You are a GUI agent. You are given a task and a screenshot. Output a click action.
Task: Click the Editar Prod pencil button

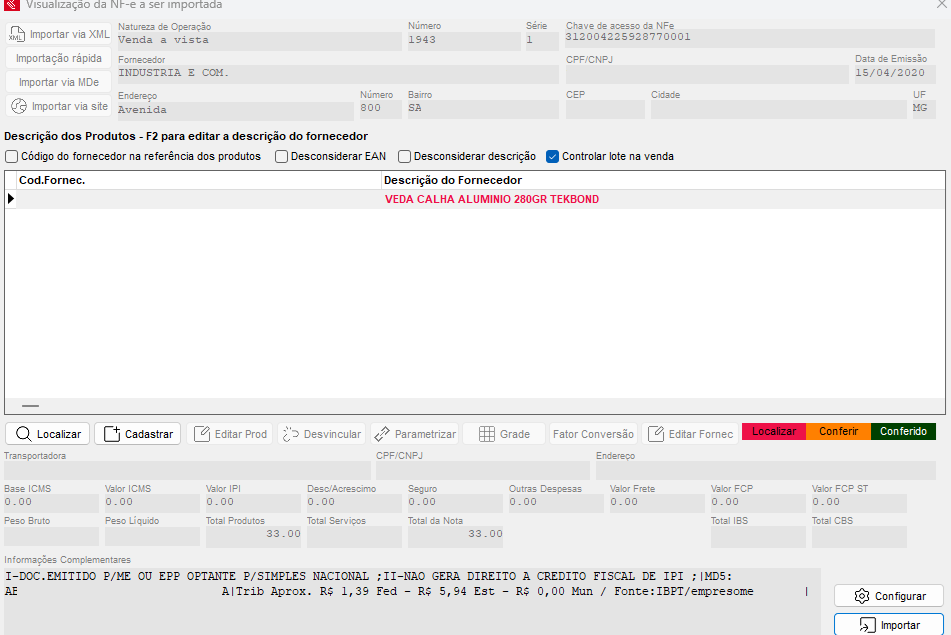click(230, 434)
